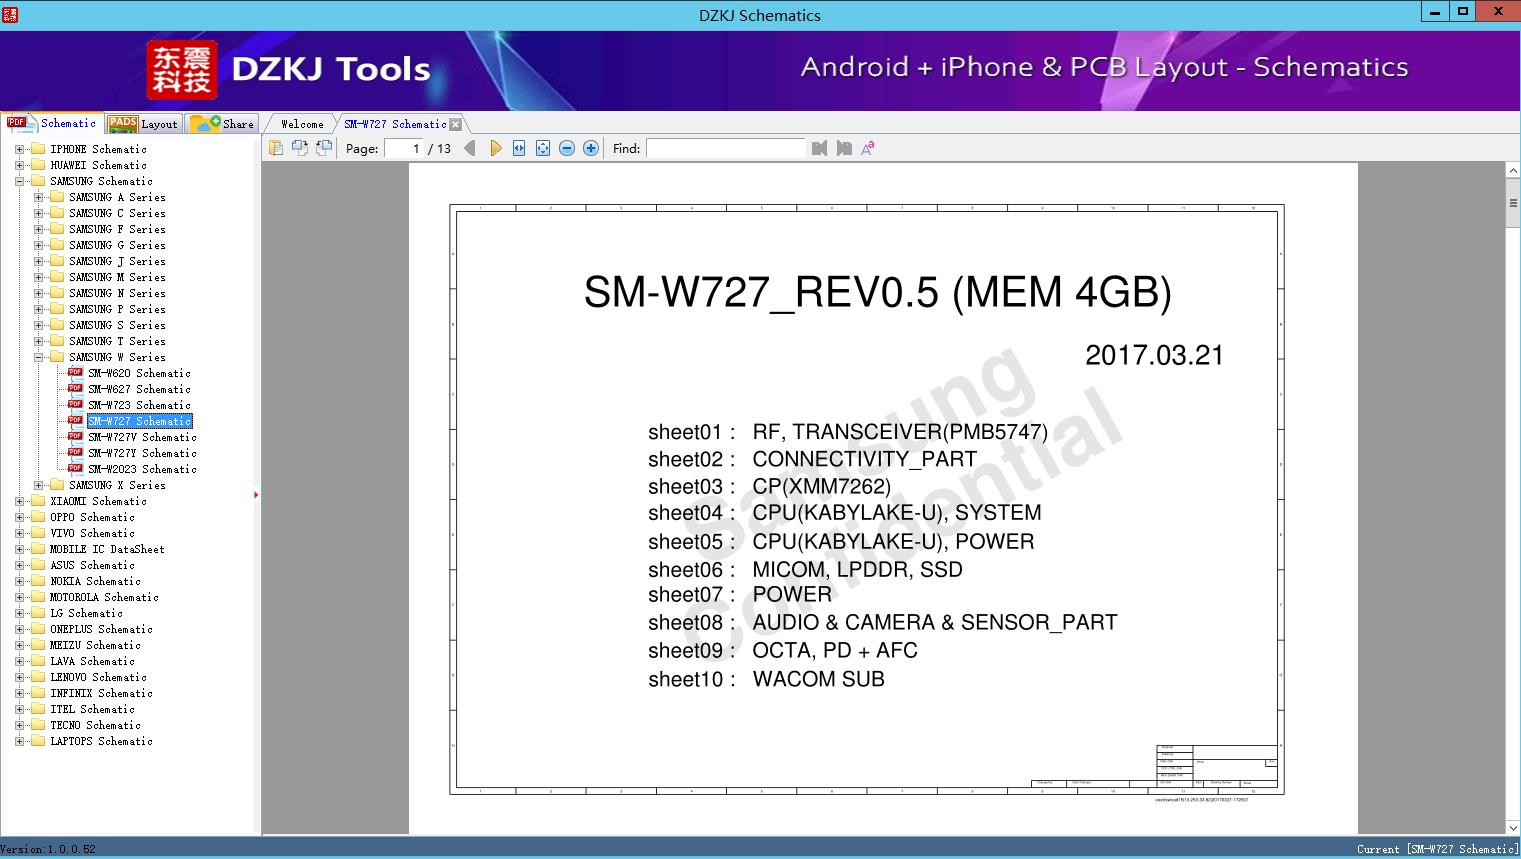Maximize the DZKJ Schematics window

[1463, 12]
